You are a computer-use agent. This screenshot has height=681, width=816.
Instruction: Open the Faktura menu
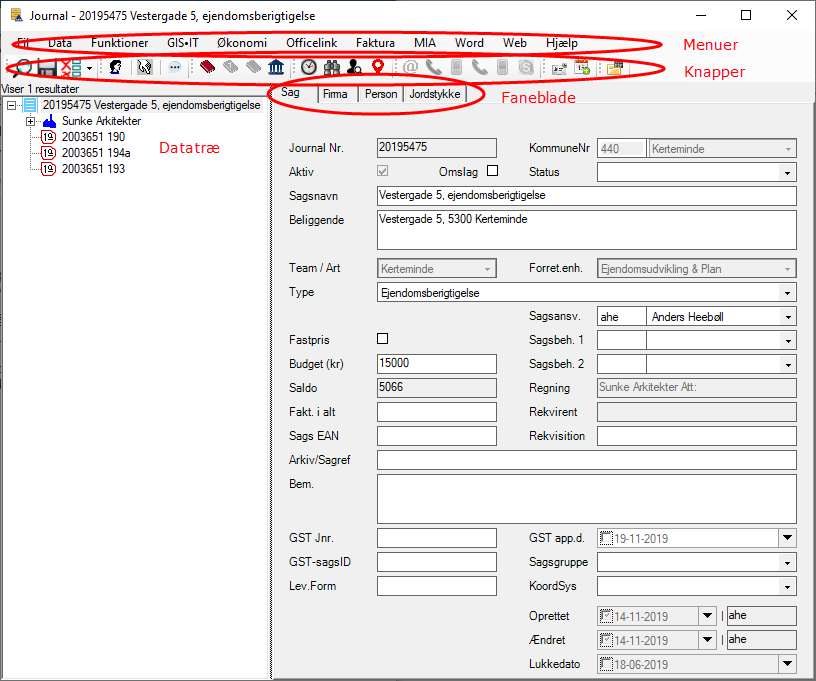point(376,43)
